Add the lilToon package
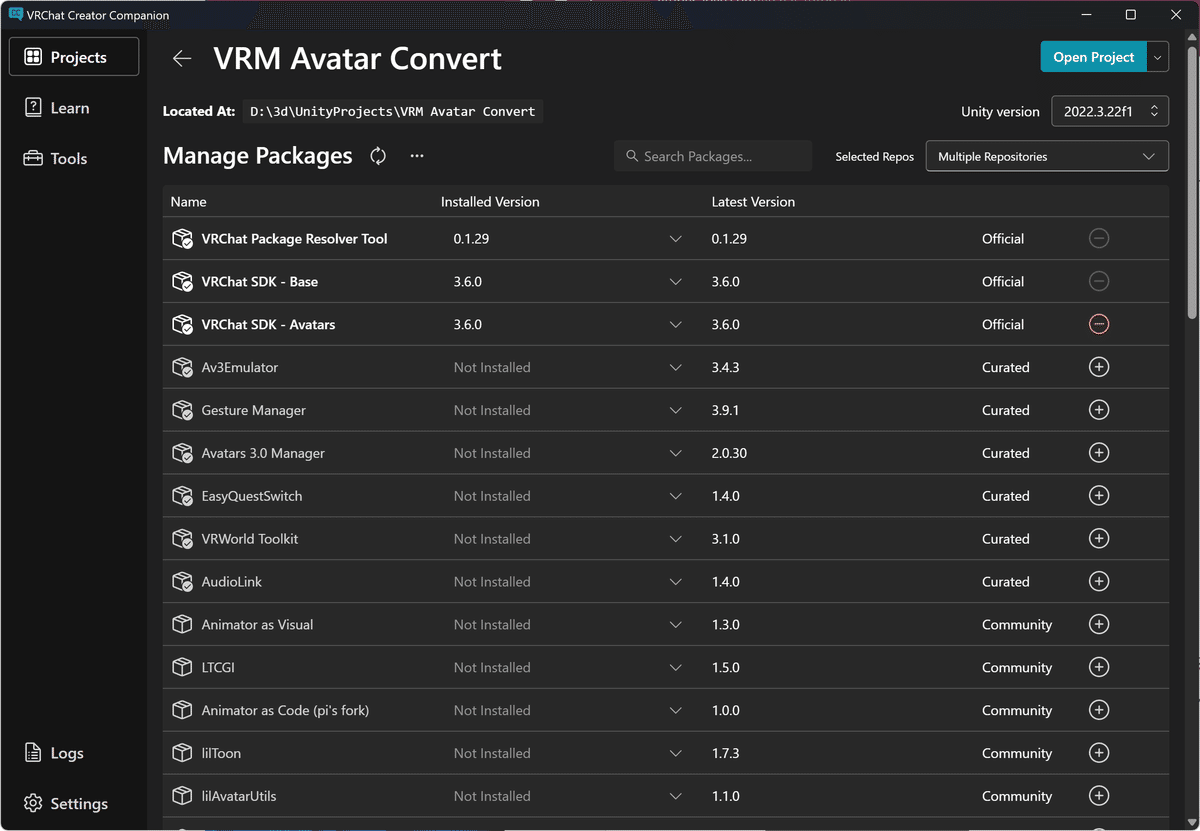The width and height of the screenshot is (1200, 831). 1099,753
